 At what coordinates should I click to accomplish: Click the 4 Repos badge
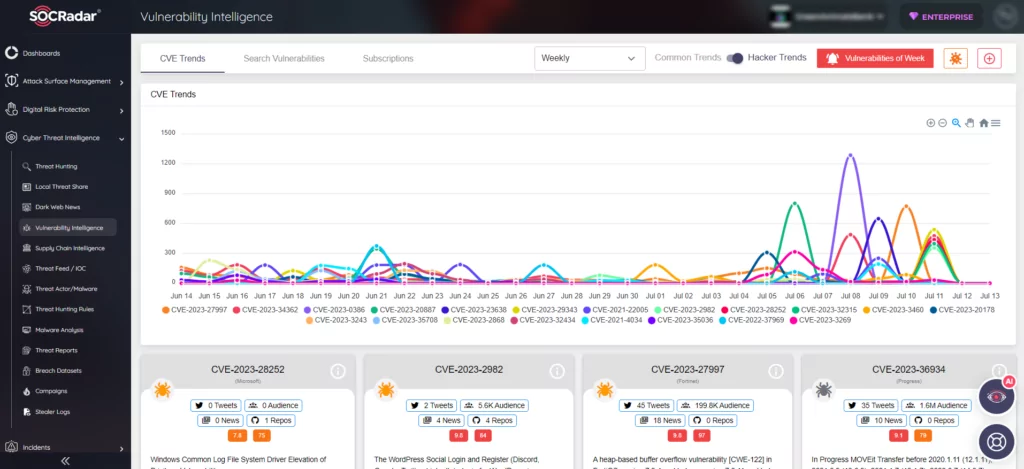point(492,421)
